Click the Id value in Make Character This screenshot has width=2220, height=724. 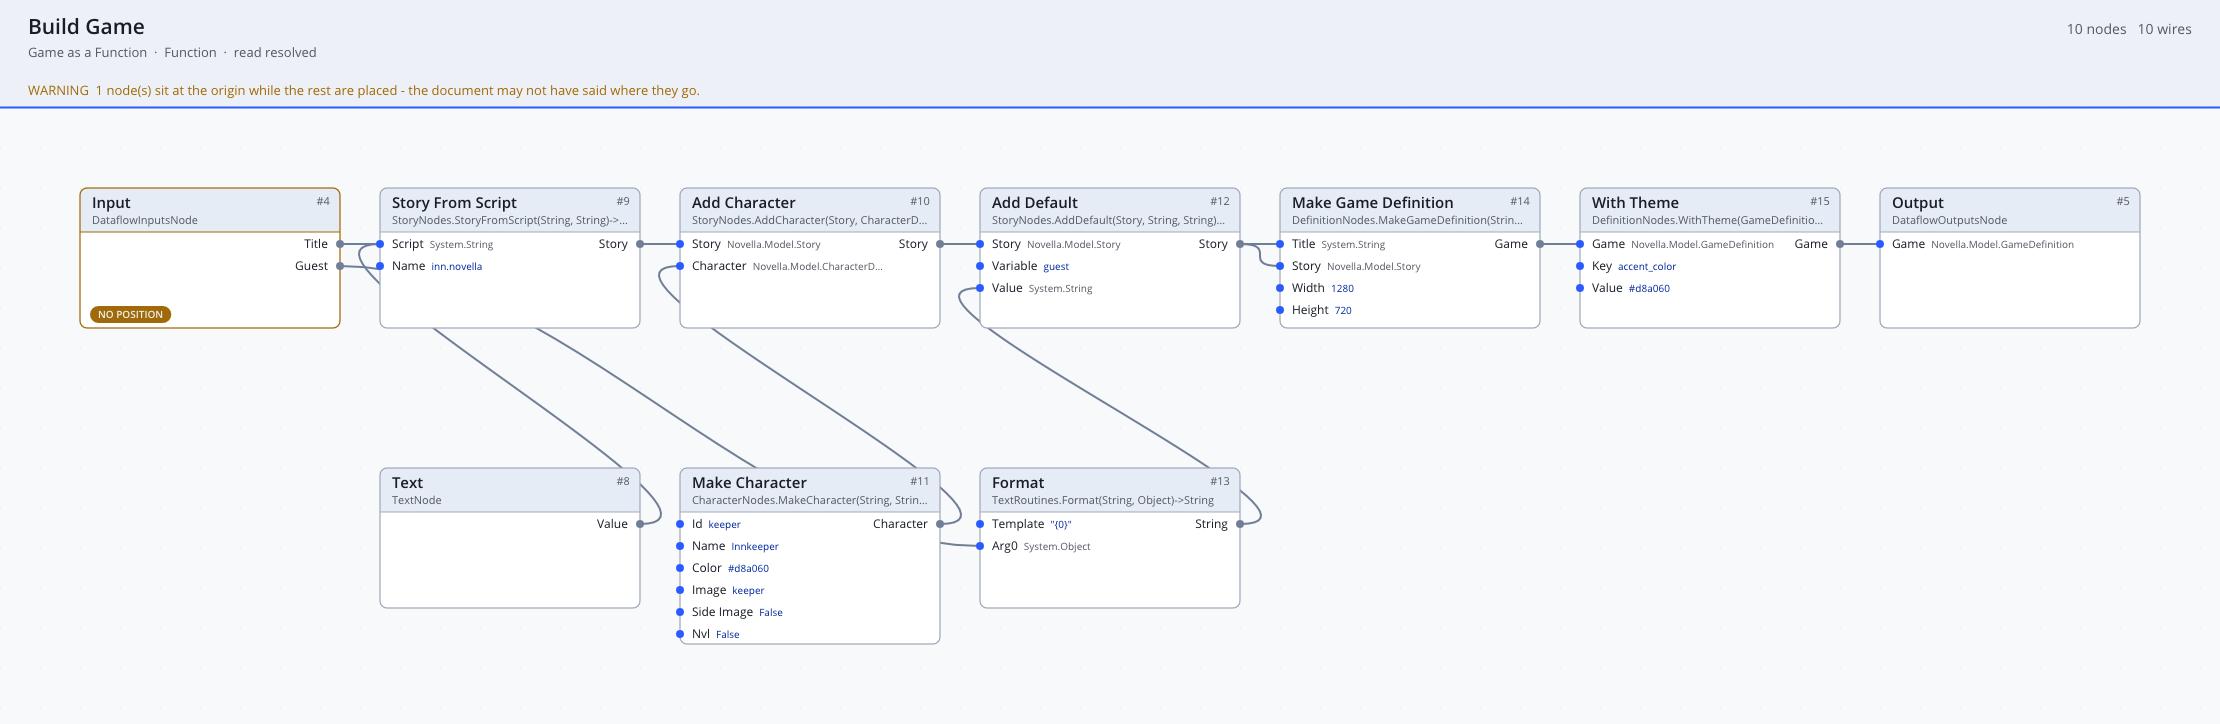[724, 525]
